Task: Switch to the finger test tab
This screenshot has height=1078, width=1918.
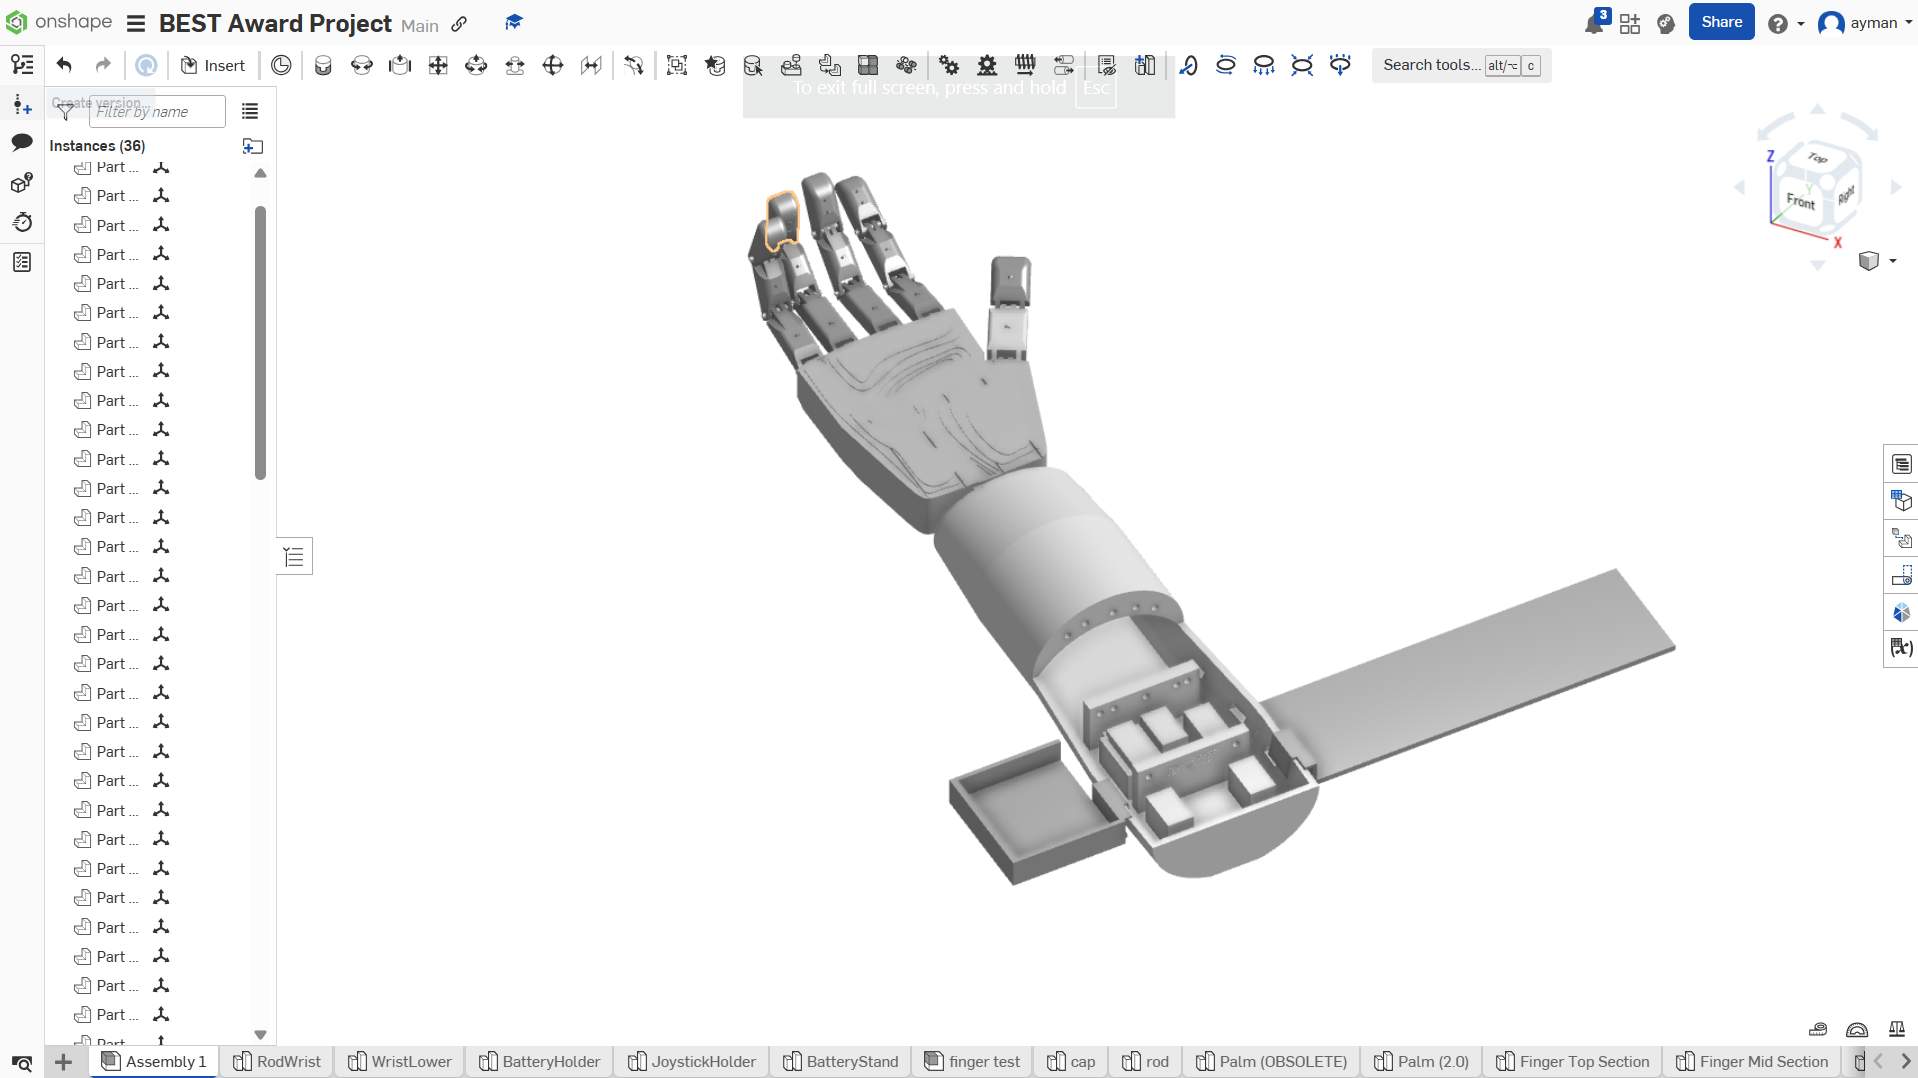Action: pyautogui.click(x=972, y=1061)
